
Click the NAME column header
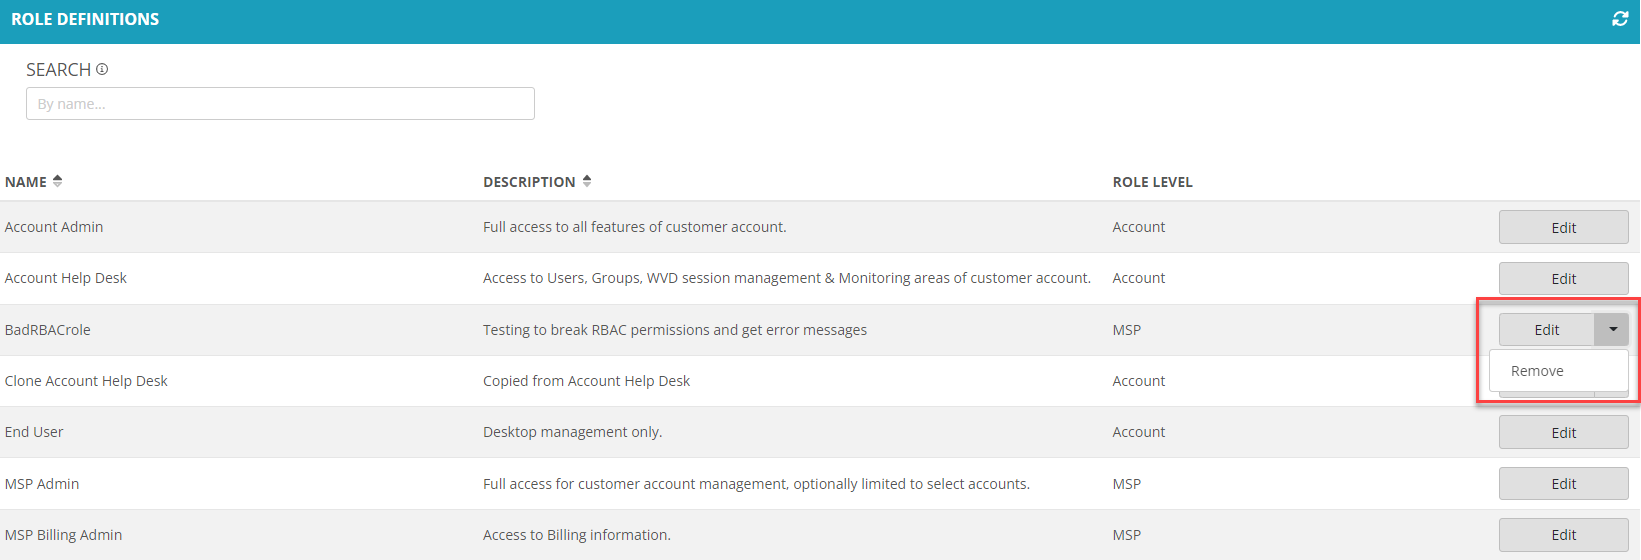point(26,182)
